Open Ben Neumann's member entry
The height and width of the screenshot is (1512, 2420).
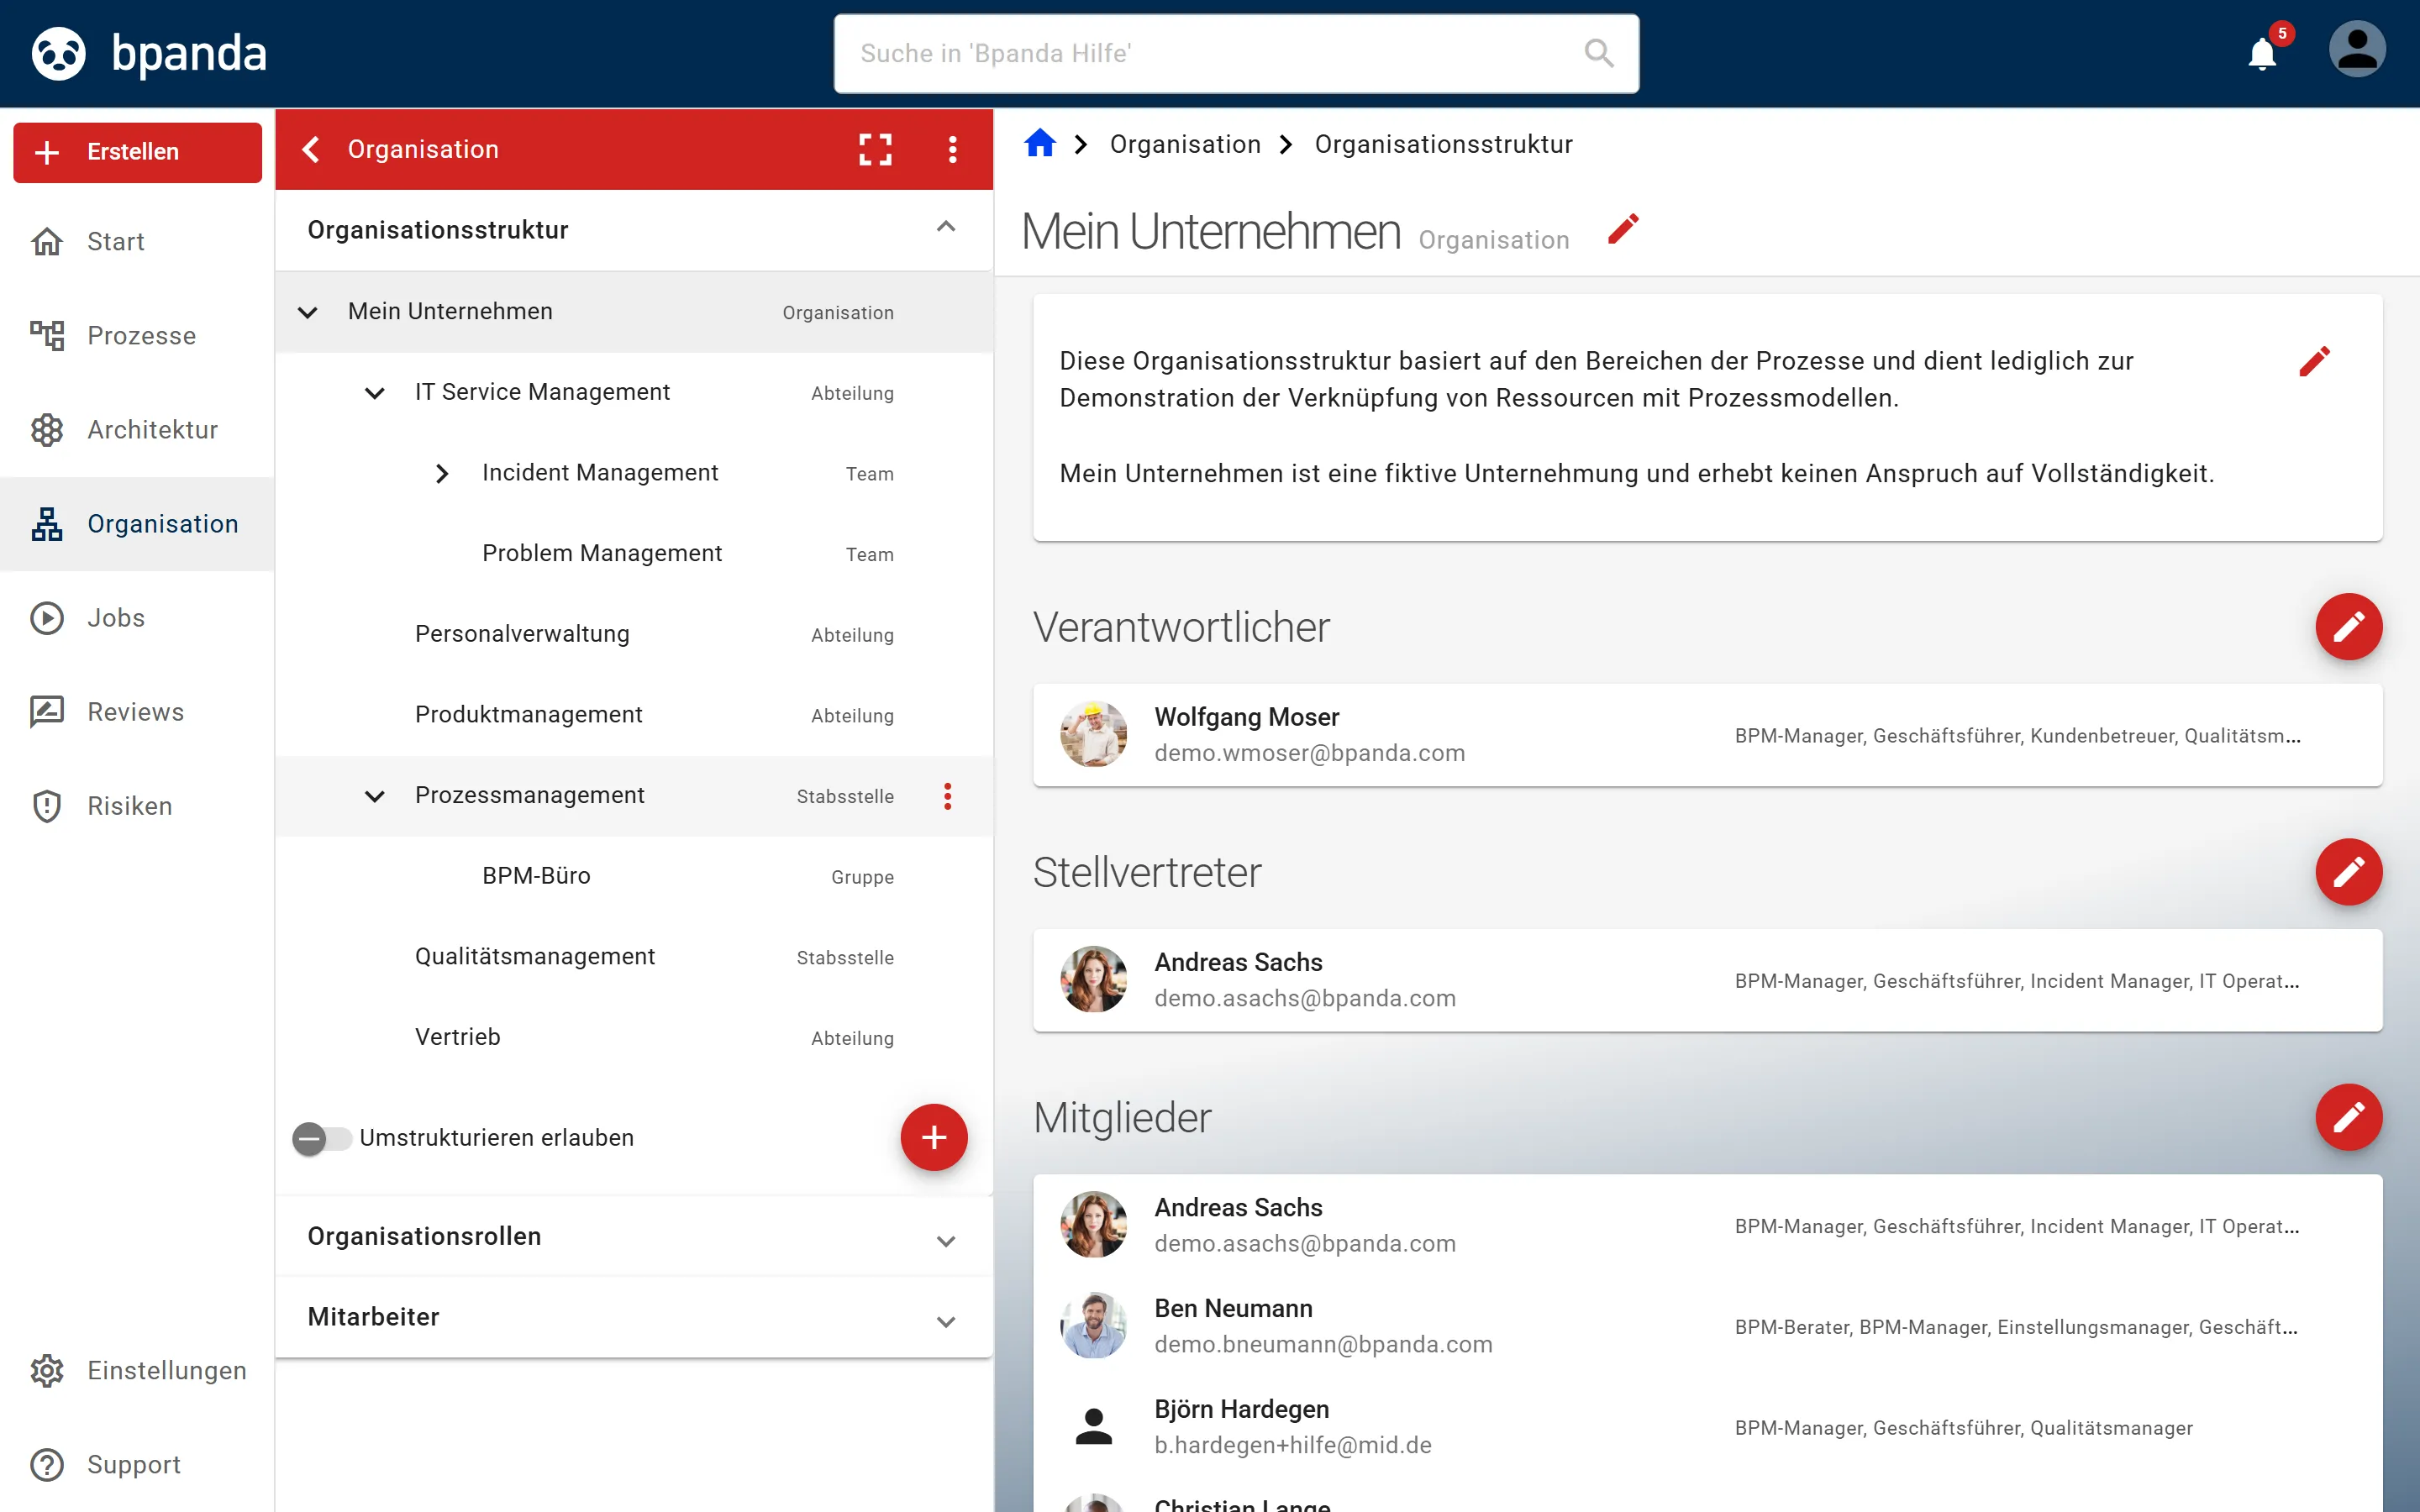[x=1707, y=1326]
